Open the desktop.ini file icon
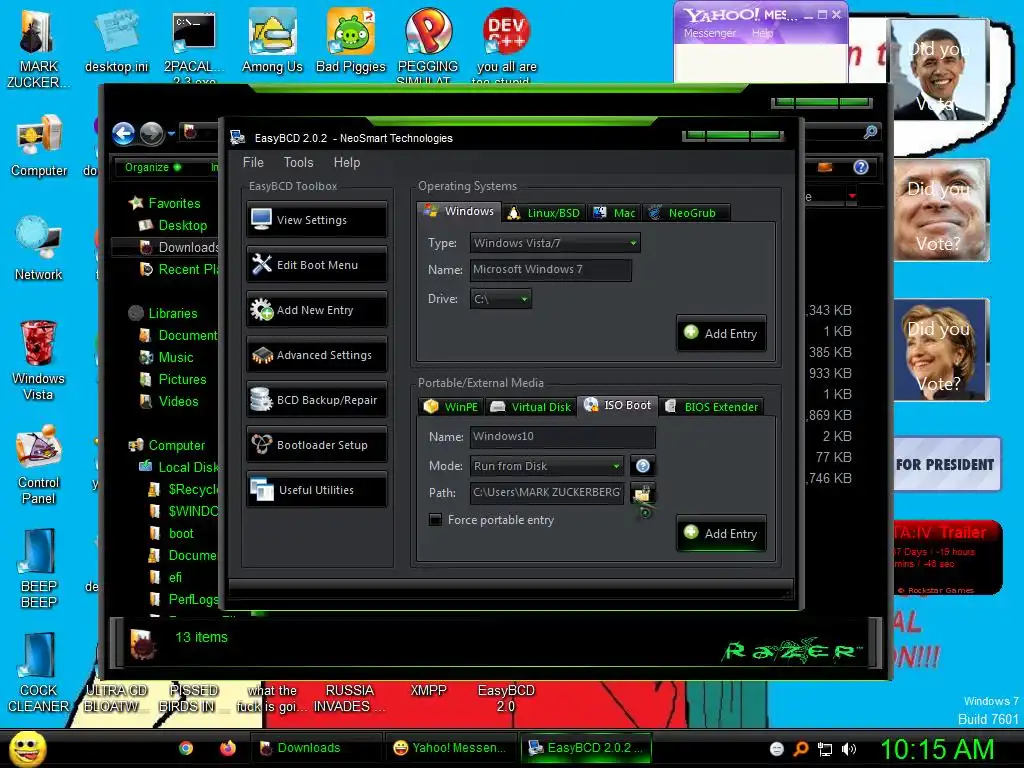This screenshot has height=768, width=1024. tap(116, 40)
